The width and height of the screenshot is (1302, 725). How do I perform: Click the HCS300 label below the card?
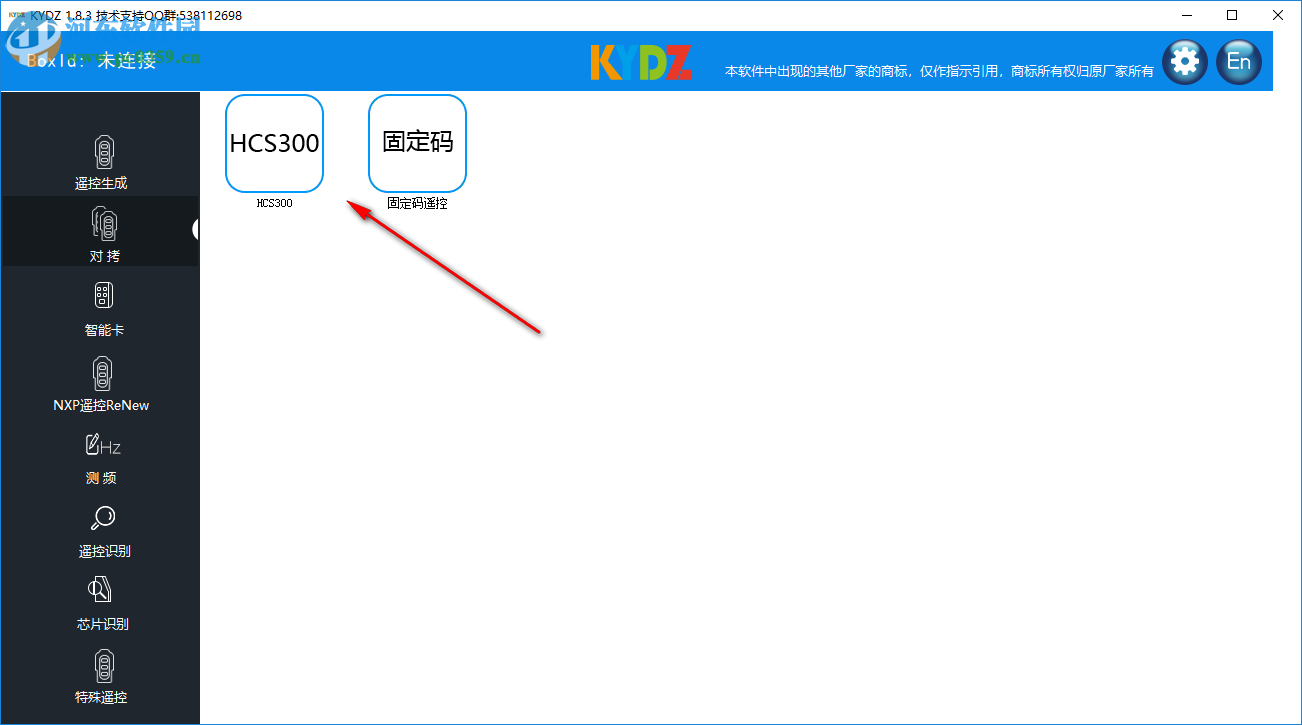click(x=274, y=203)
